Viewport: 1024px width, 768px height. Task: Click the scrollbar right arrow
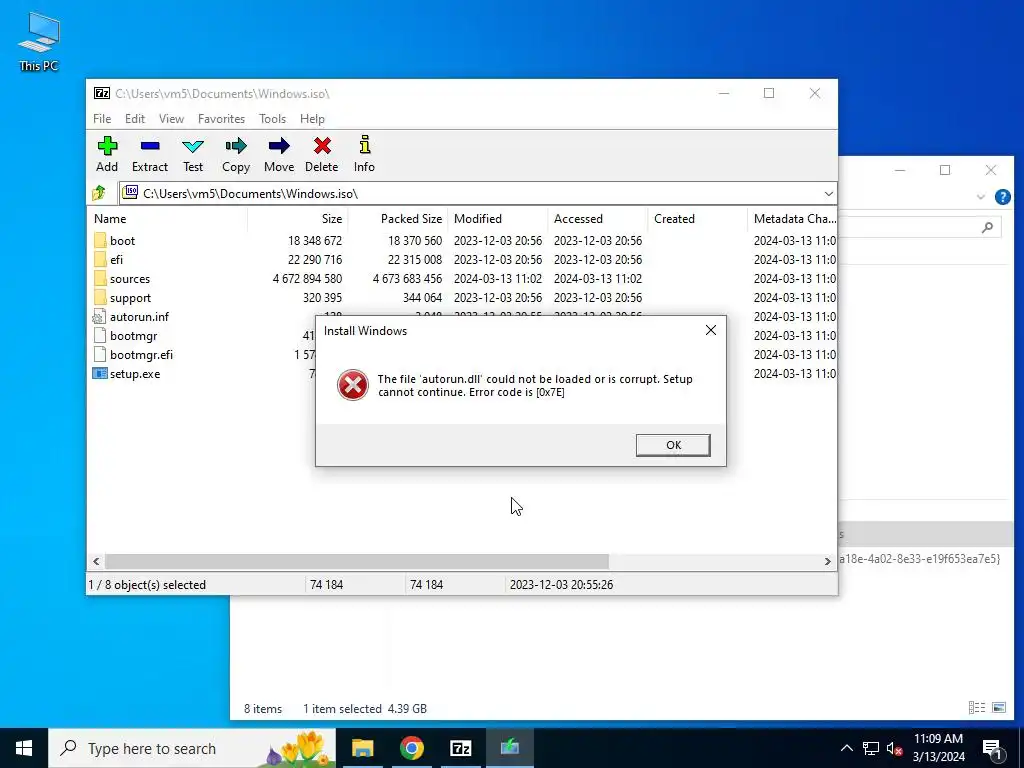pyautogui.click(x=827, y=561)
